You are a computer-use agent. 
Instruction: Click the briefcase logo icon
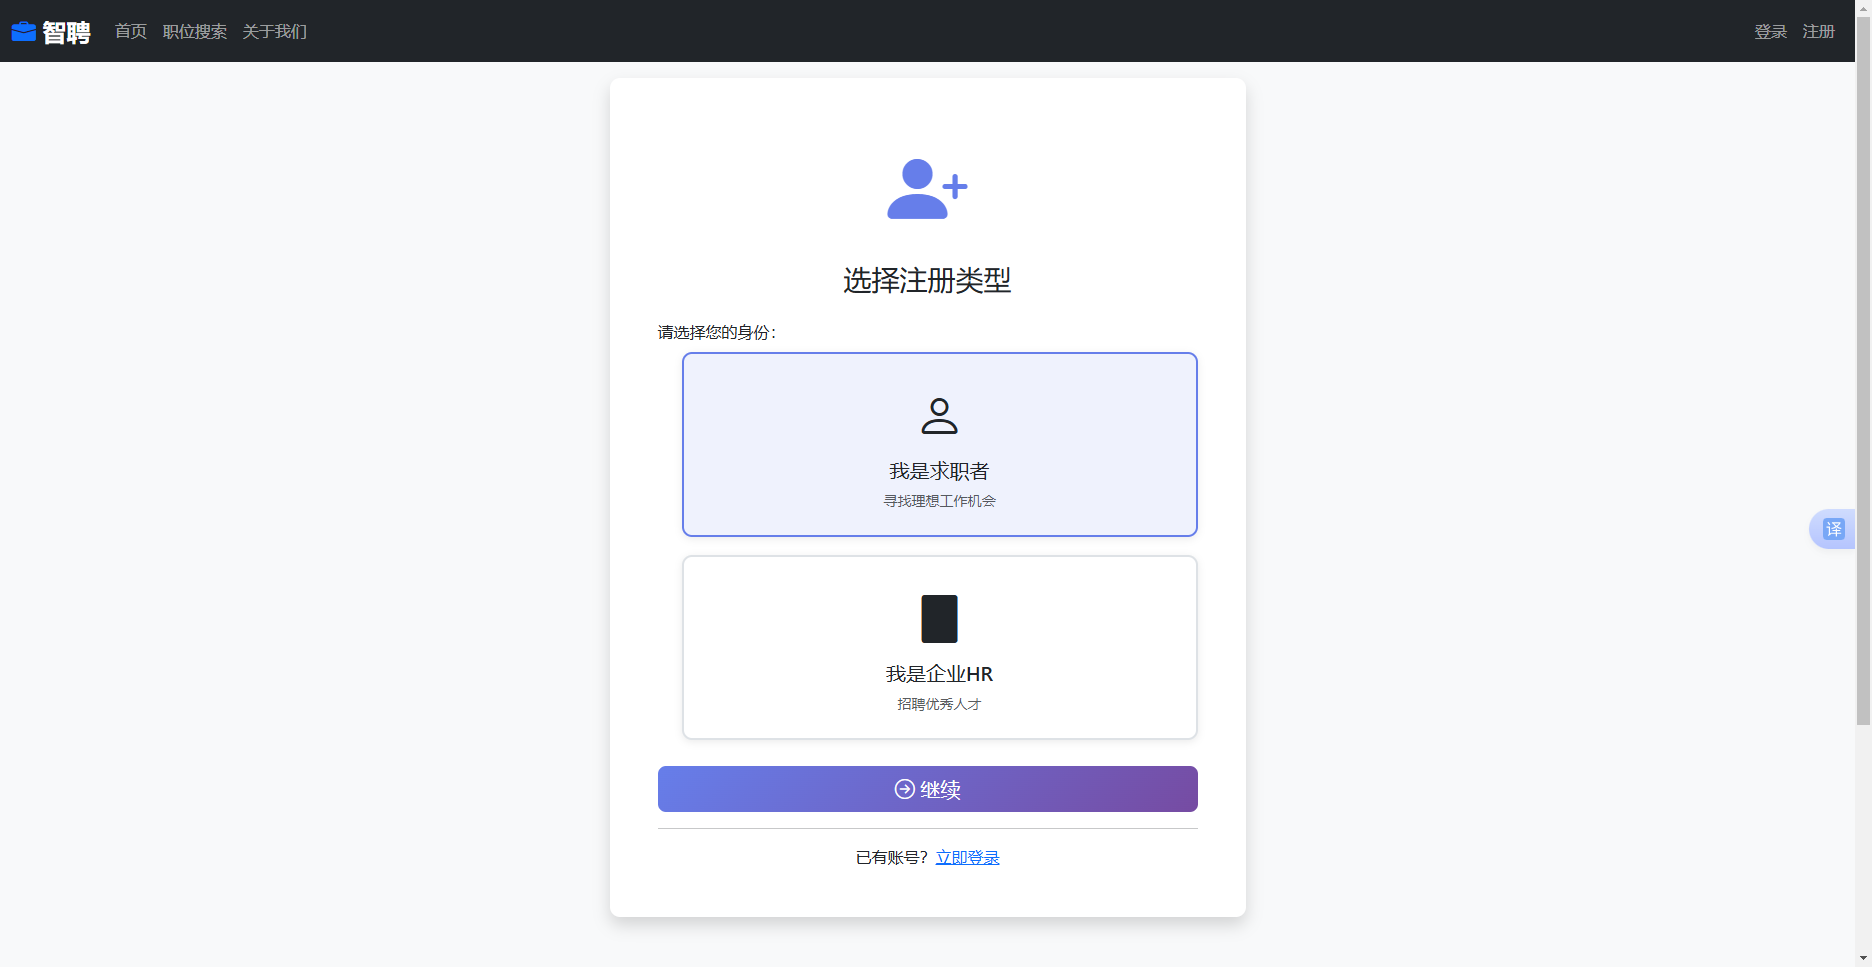point(24,32)
